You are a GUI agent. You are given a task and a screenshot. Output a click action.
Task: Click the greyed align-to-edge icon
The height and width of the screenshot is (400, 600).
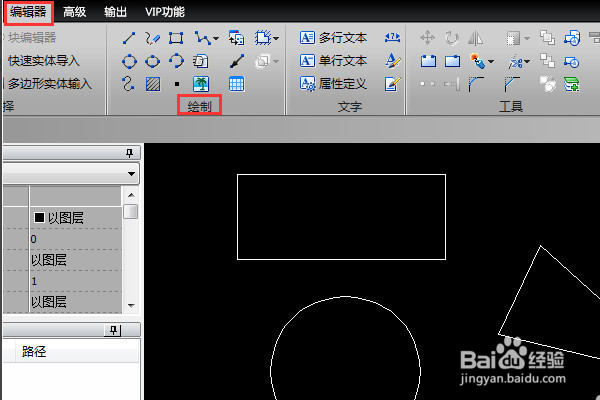tap(452, 84)
